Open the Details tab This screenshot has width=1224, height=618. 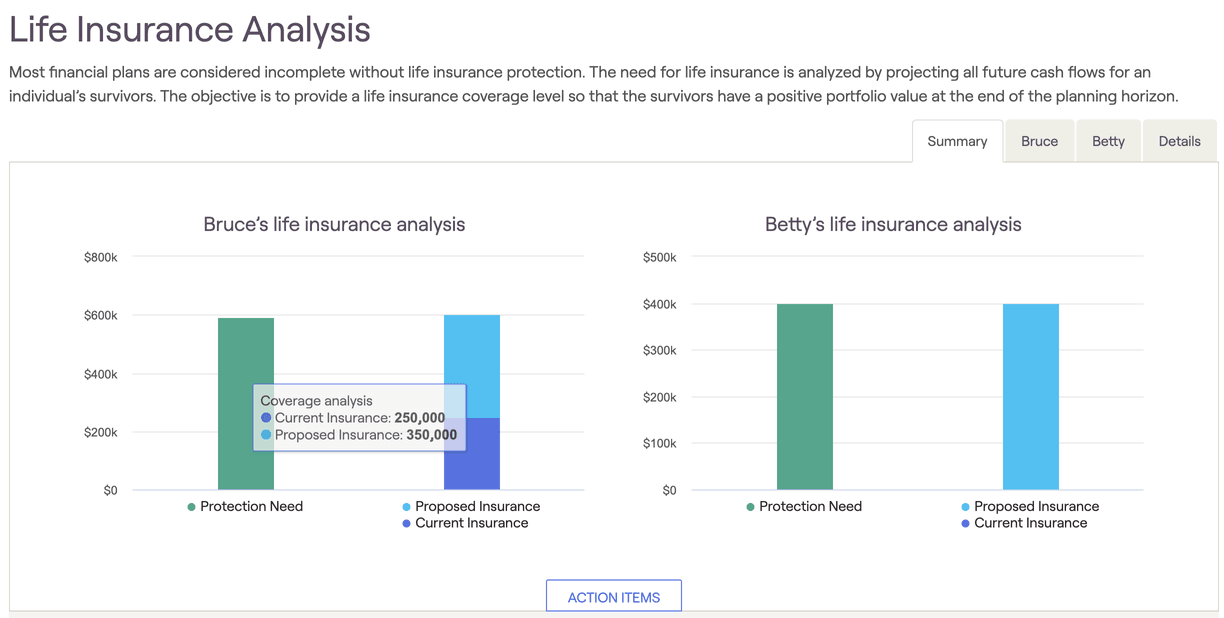[x=1179, y=141]
